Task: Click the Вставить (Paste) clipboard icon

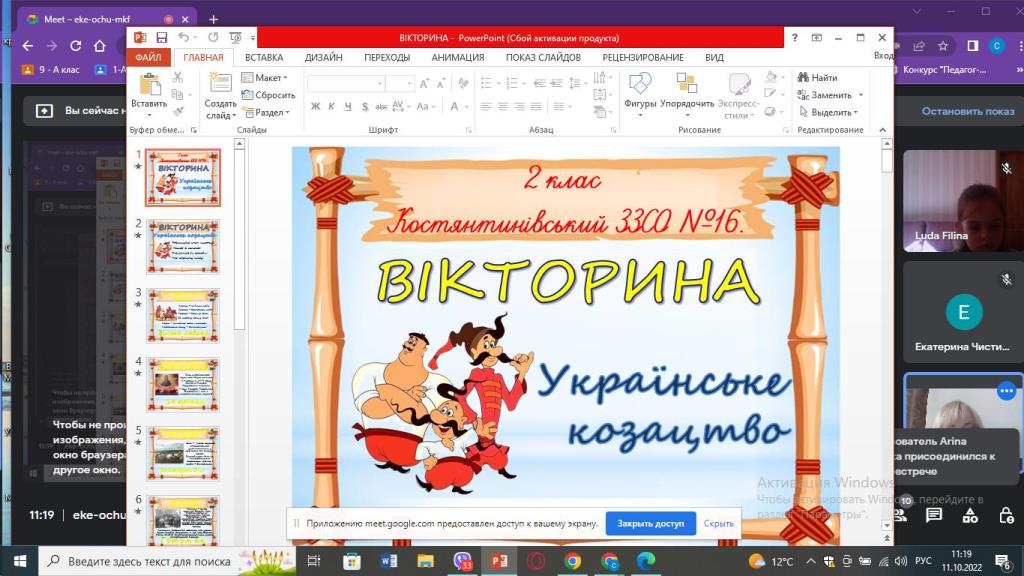Action: tap(150, 84)
